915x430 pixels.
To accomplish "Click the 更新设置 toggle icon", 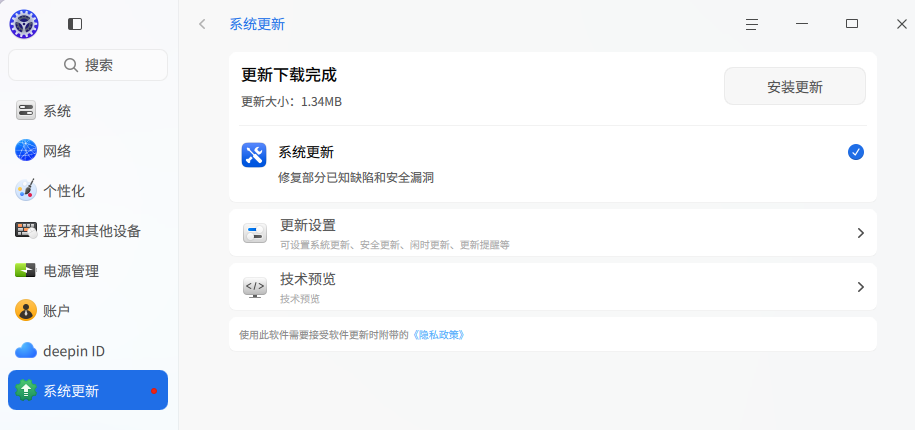I will (255, 233).
